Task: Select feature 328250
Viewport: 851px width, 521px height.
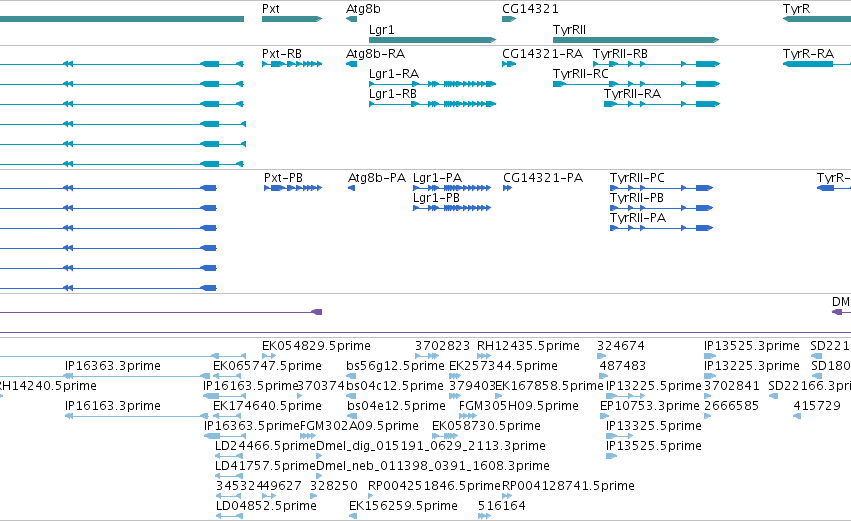Action: click(x=334, y=486)
